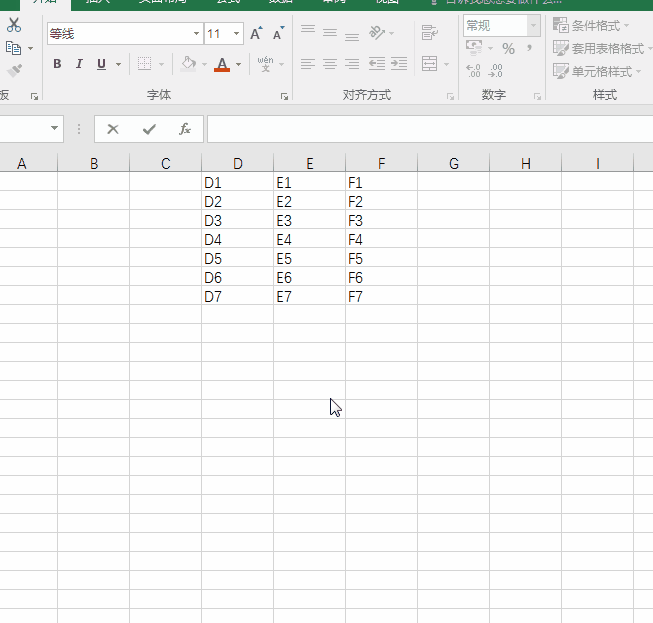Select column header G
The height and width of the screenshot is (623, 653).
coord(453,163)
